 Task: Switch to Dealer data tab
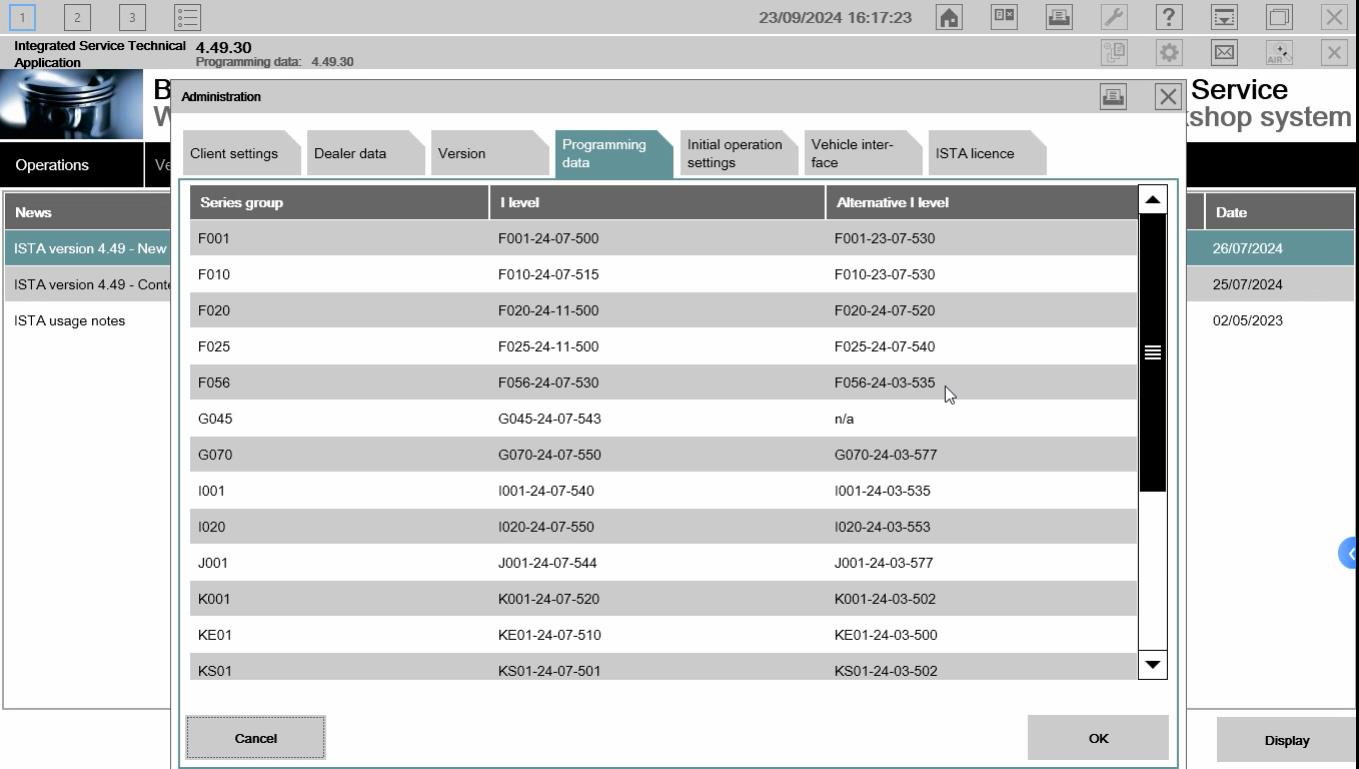click(x=365, y=154)
